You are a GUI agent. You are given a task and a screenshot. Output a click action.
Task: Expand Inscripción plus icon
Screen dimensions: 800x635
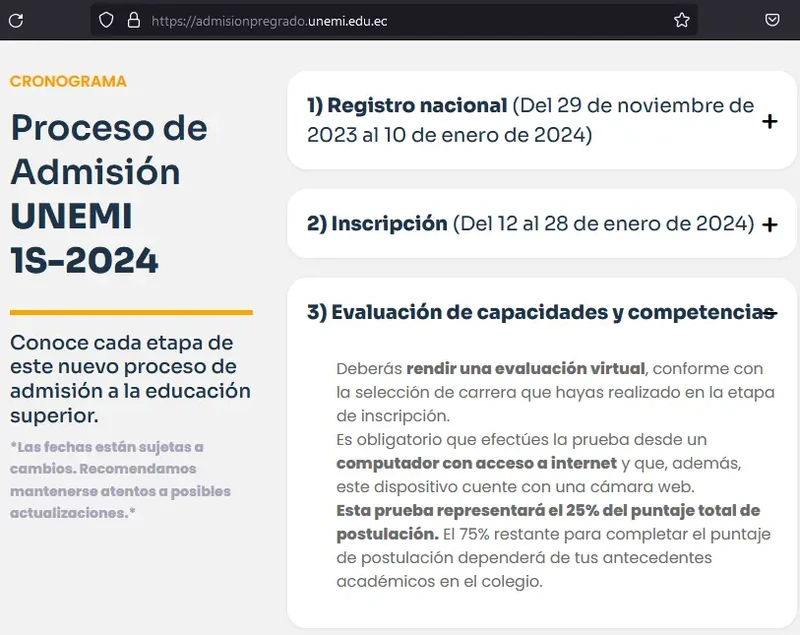coord(769,224)
